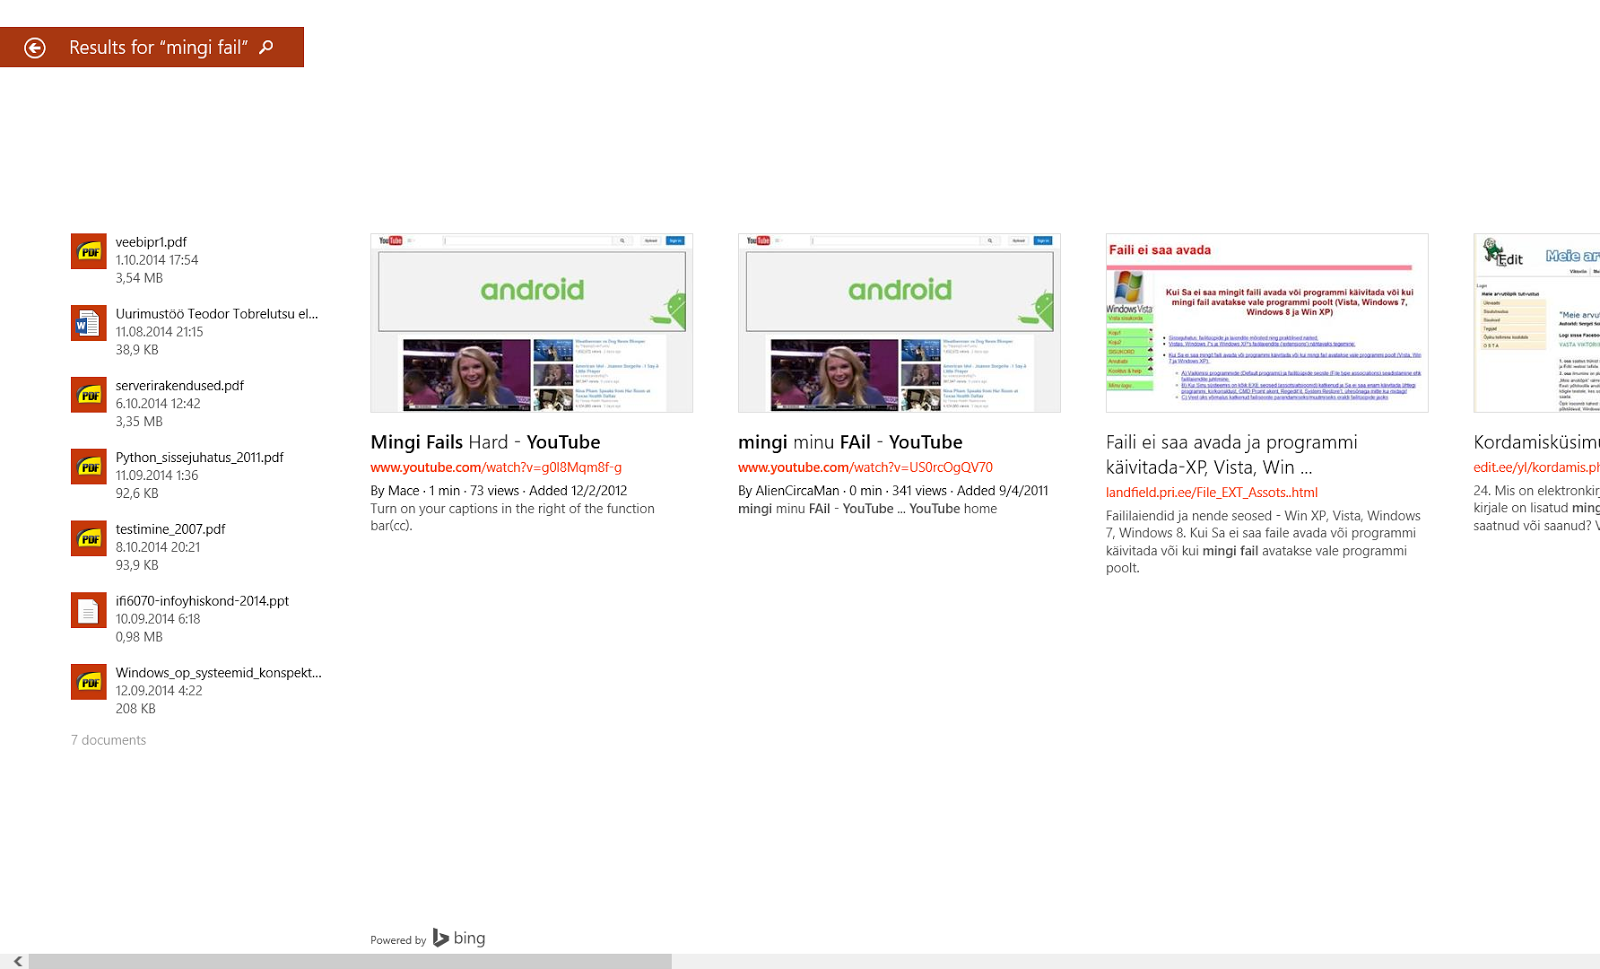Open the Kordamisküsimused result title

1536,442
